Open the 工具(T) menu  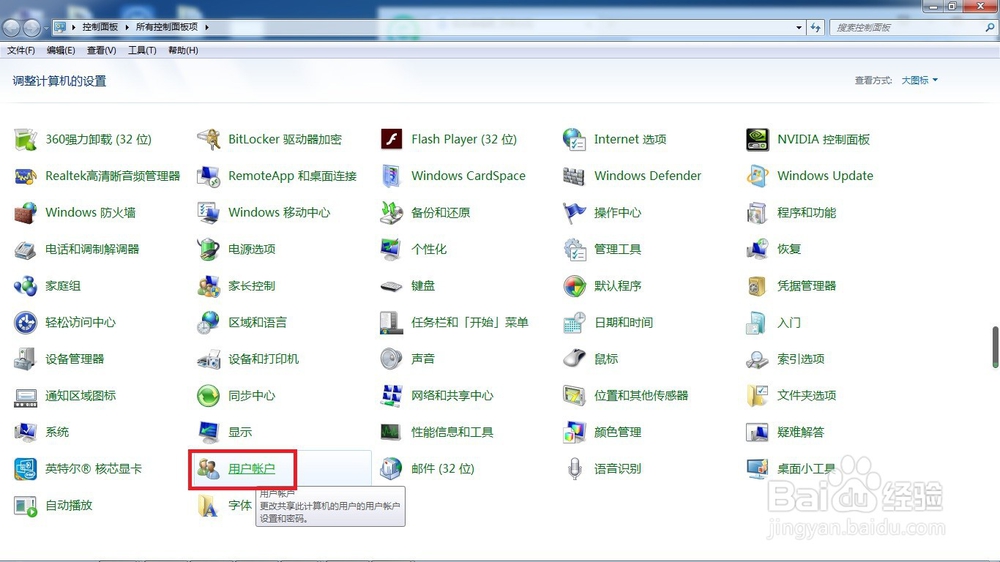pyautogui.click(x=142, y=50)
